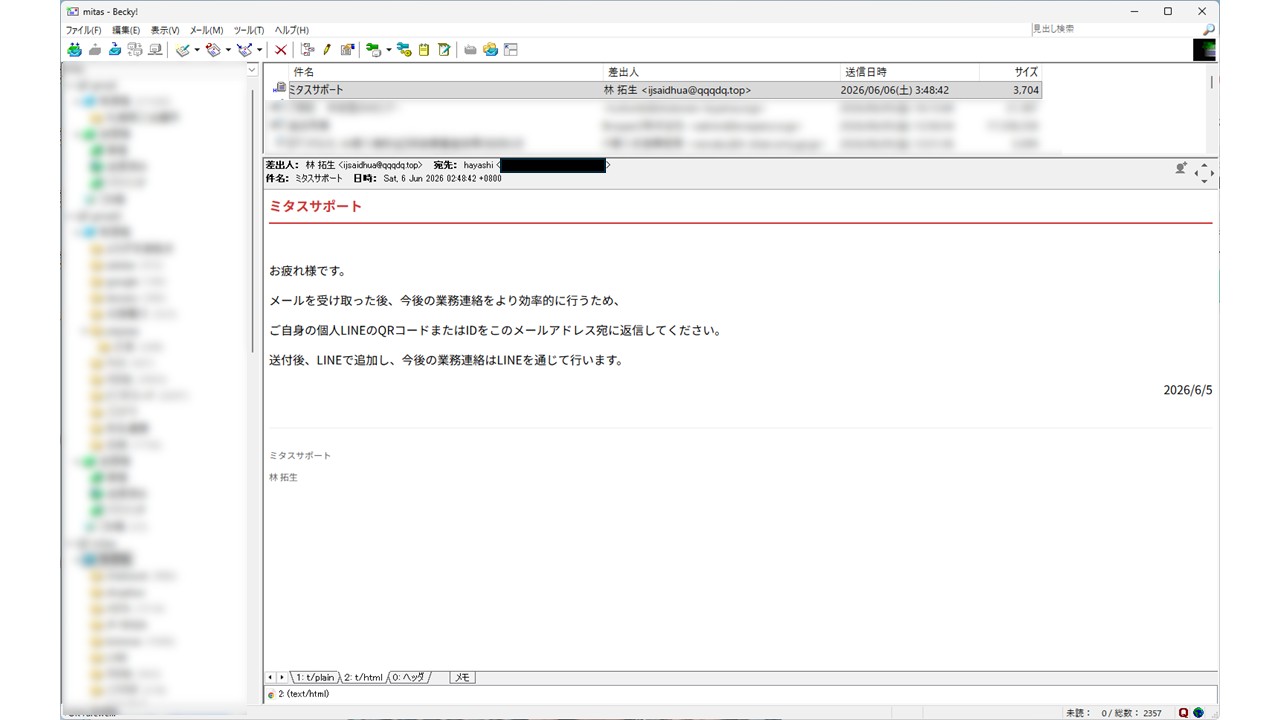
Task: Click the body date 2026/6/5
Action: tap(1188, 390)
